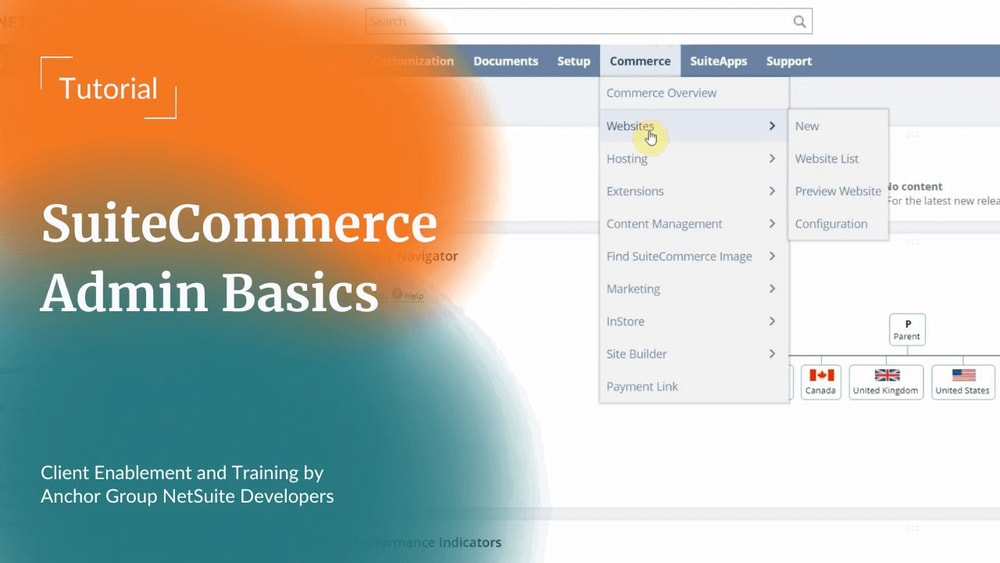Open the Commerce menu
Image resolution: width=1000 pixels, height=563 pixels.
click(640, 61)
